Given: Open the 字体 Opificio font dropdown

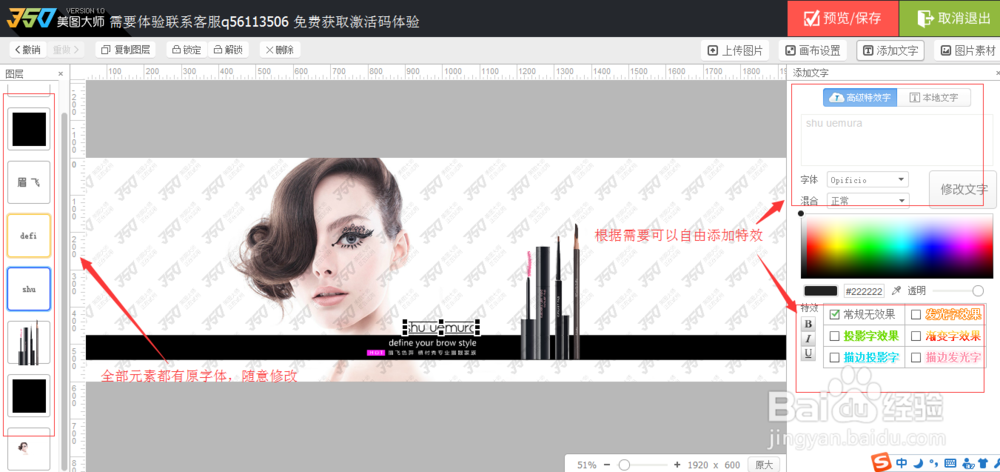Looking at the screenshot, I should 867,180.
